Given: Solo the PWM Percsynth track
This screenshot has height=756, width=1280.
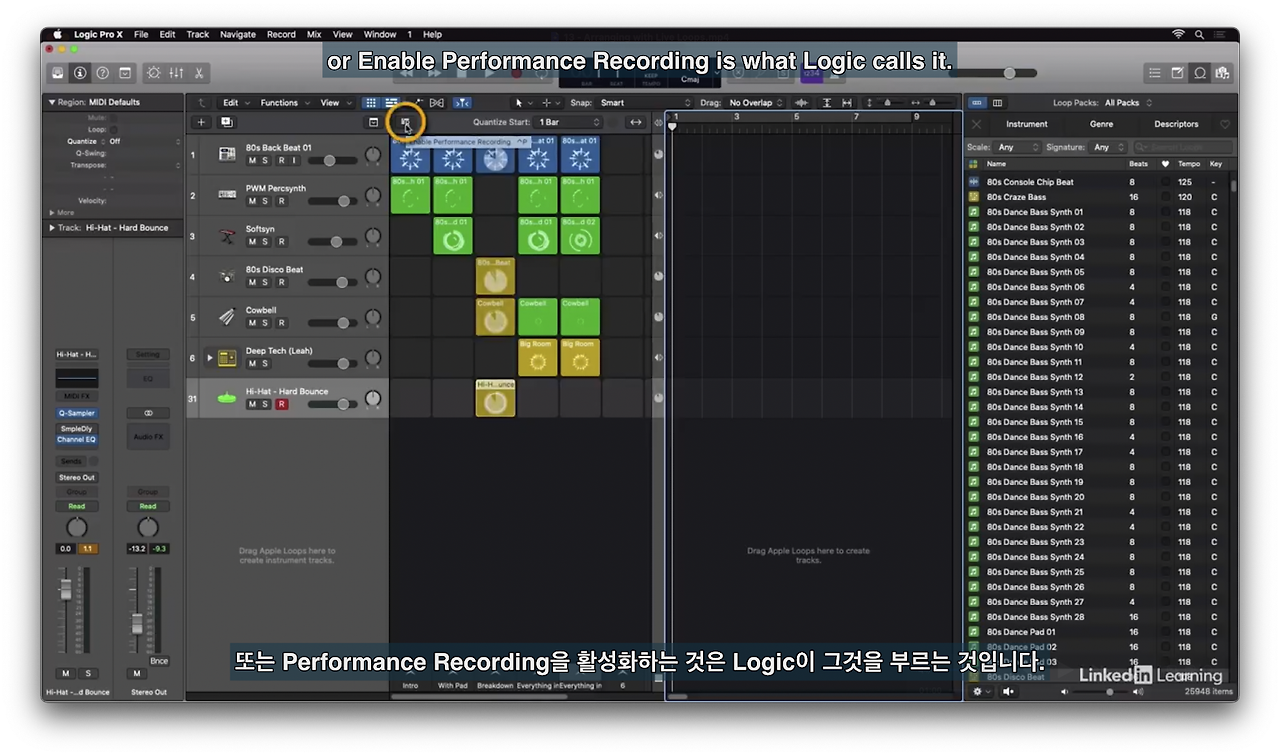Looking at the screenshot, I should click(265, 201).
